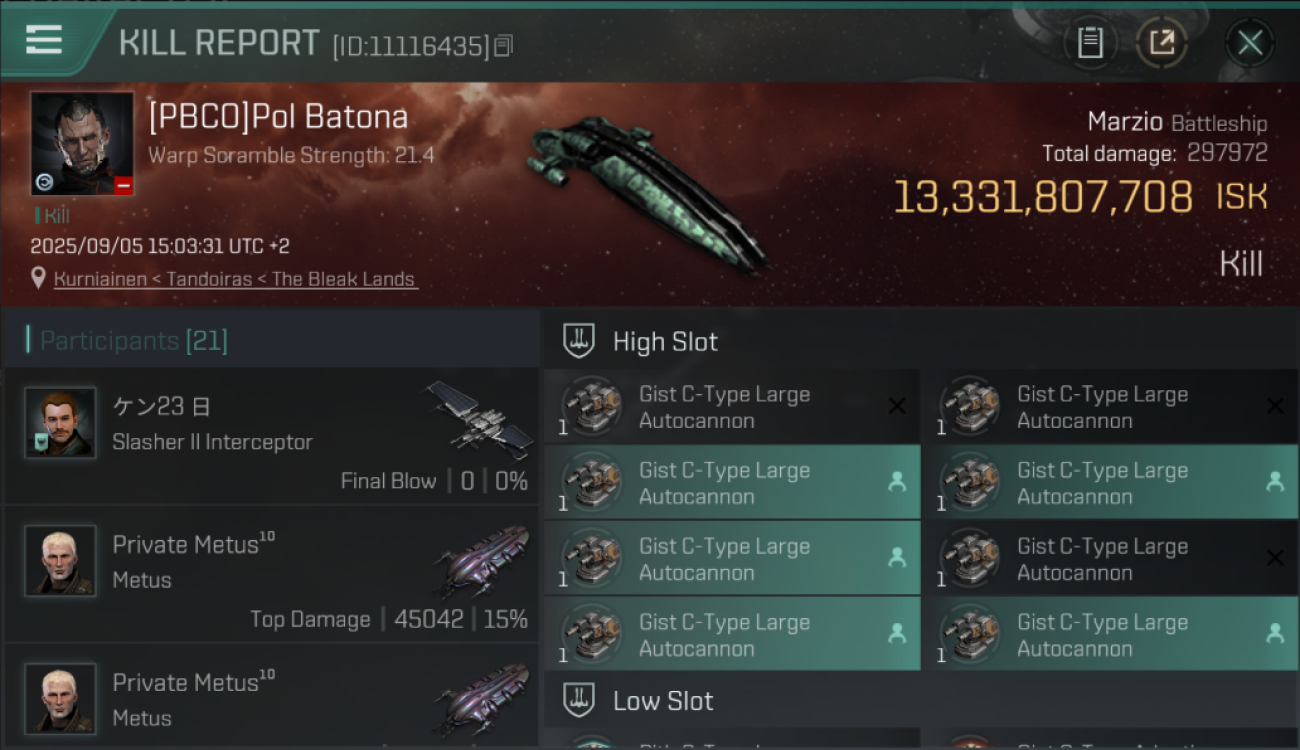Click the first dropped-item person icon
The height and width of the screenshot is (750, 1300).
click(897, 482)
